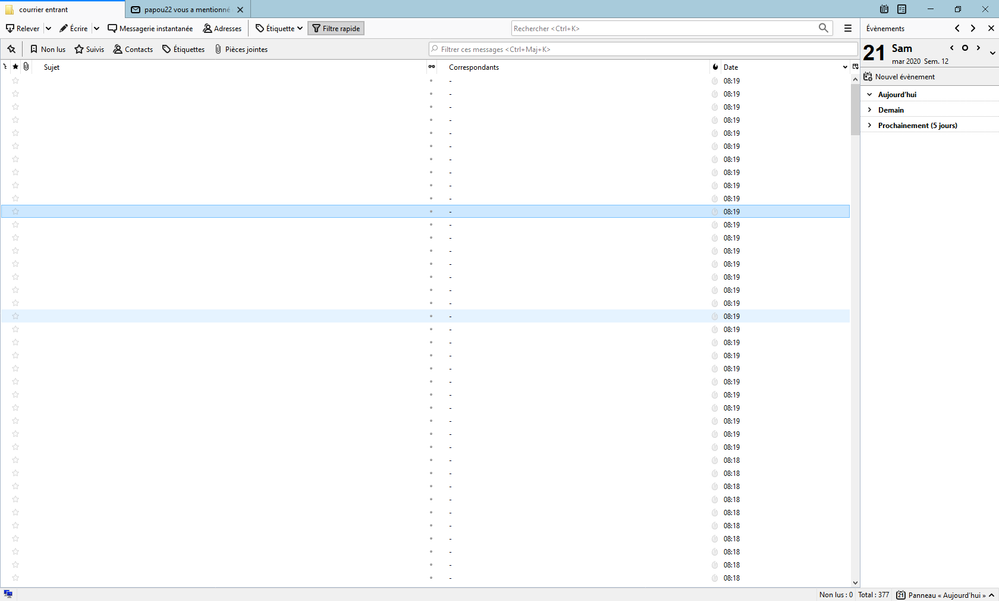Toggle the Filtre rapide bar
999x601 pixels.
336,29
